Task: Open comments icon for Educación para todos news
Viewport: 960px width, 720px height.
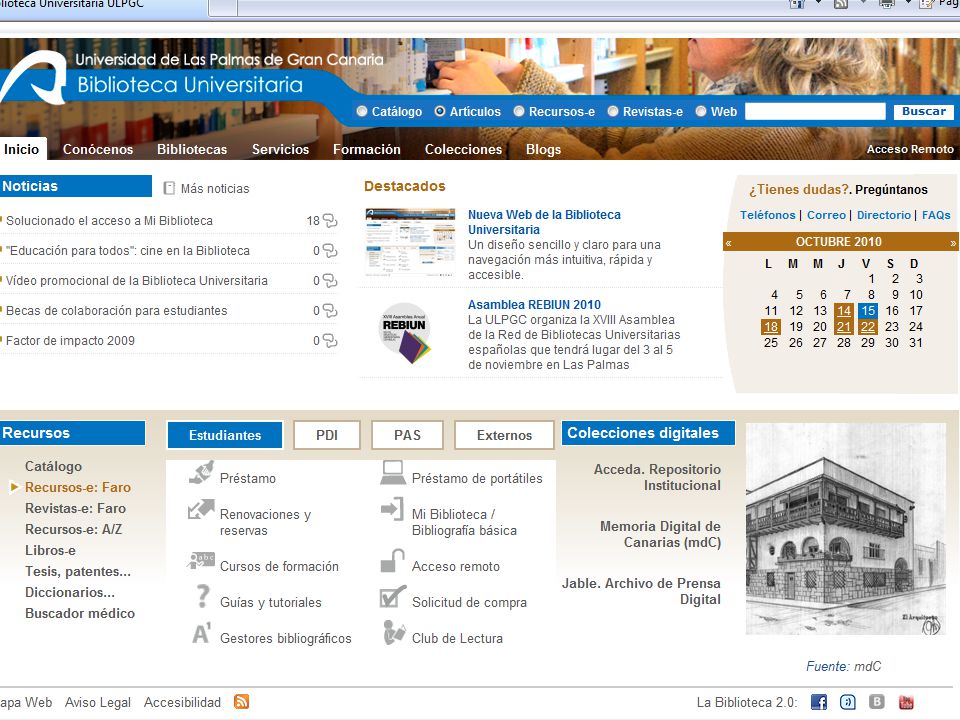Action: coord(330,250)
